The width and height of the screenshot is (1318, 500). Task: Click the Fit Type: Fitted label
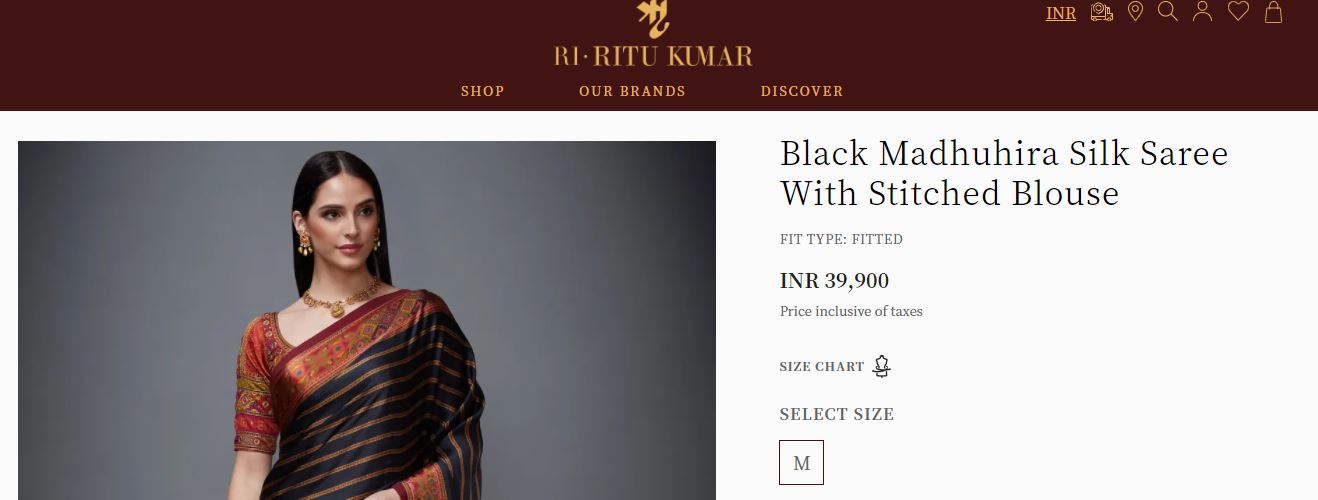[841, 239]
